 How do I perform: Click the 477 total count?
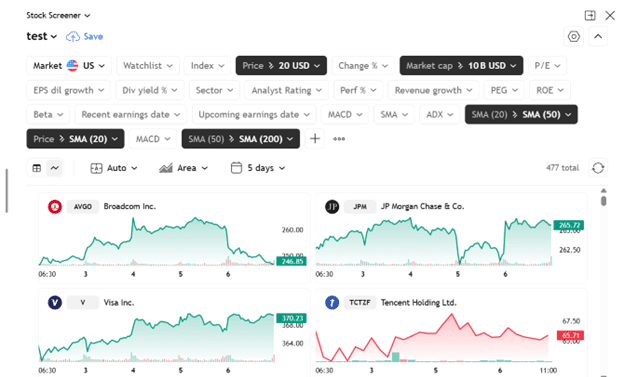click(x=562, y=168)
